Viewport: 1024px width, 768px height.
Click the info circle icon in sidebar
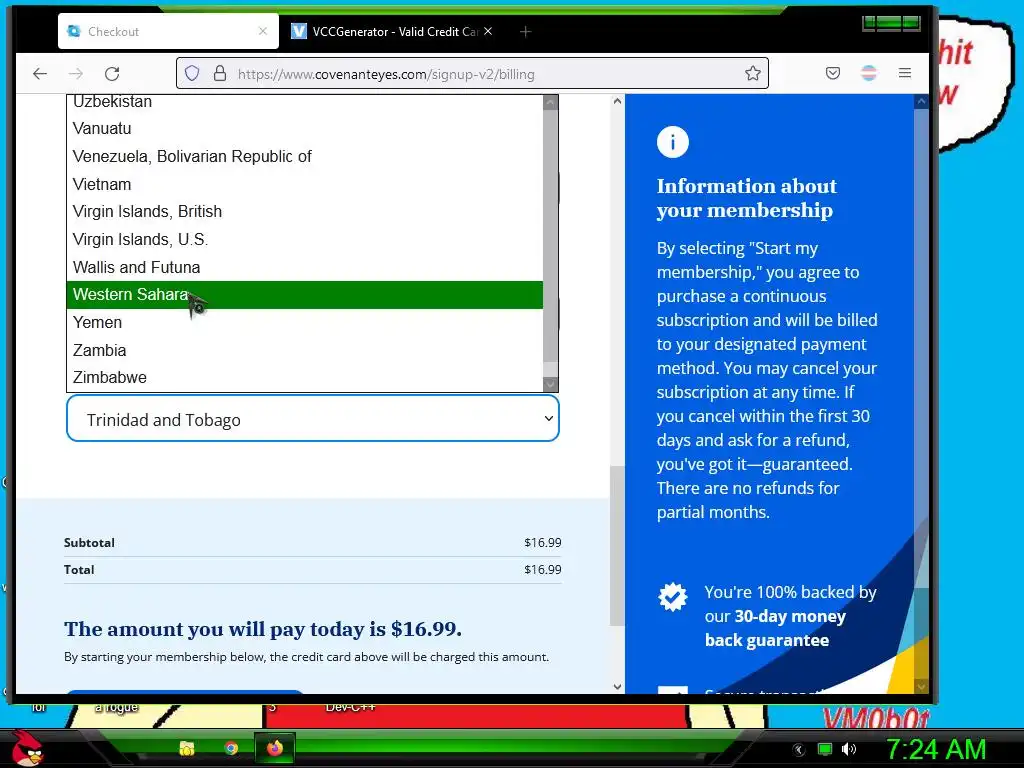(x=673, y=142)
